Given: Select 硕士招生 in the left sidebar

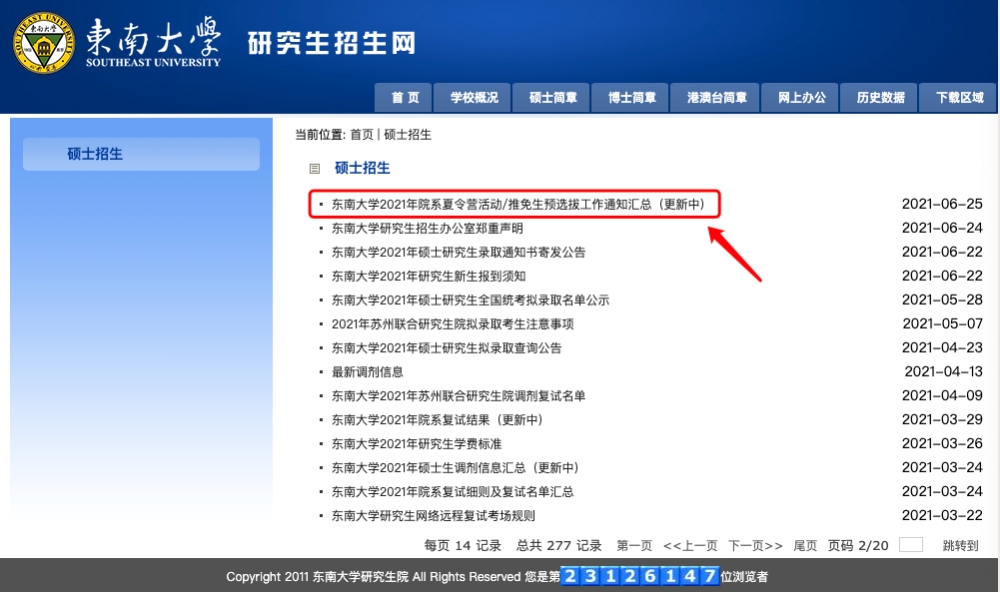Looking at the screenshot, I should (x=142, y=154).
